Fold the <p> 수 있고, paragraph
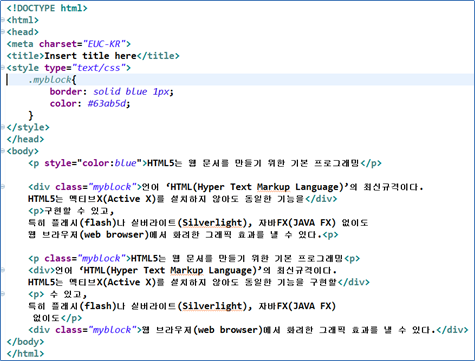This screenshot has width=475, height=361. point(3,294)
